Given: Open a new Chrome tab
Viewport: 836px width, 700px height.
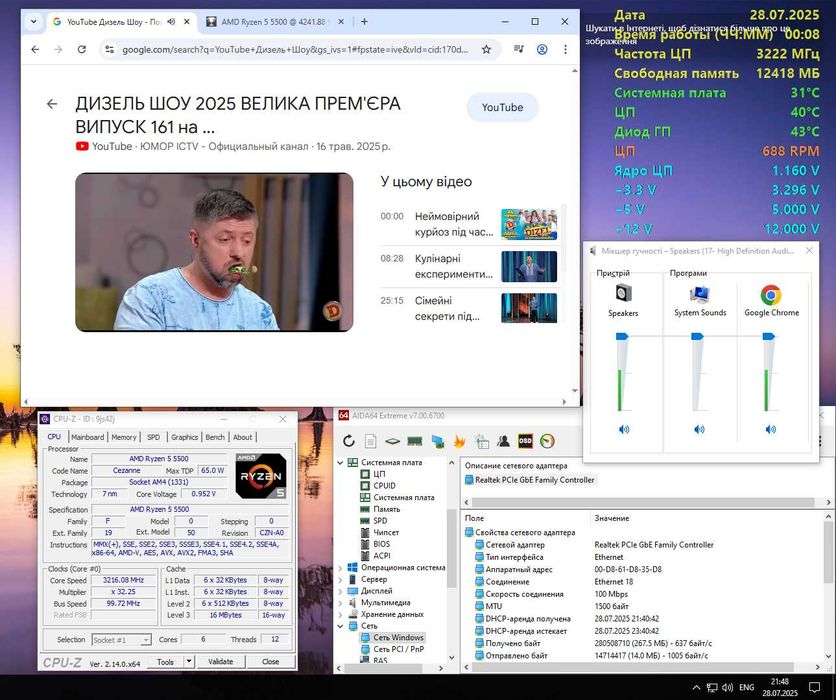Looking at the screenshot, I should coord(364,22).
